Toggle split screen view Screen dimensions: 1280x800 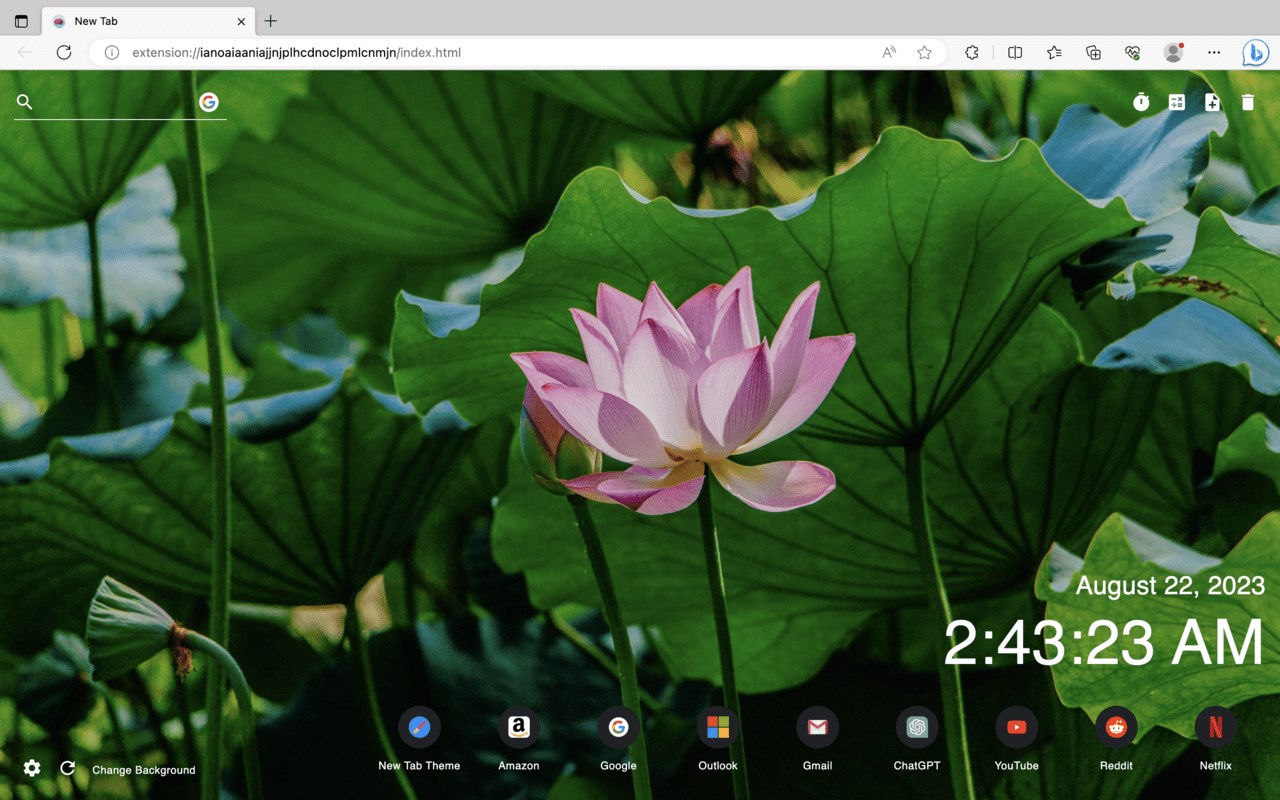pyautogui.click(x=1015, y=52)
